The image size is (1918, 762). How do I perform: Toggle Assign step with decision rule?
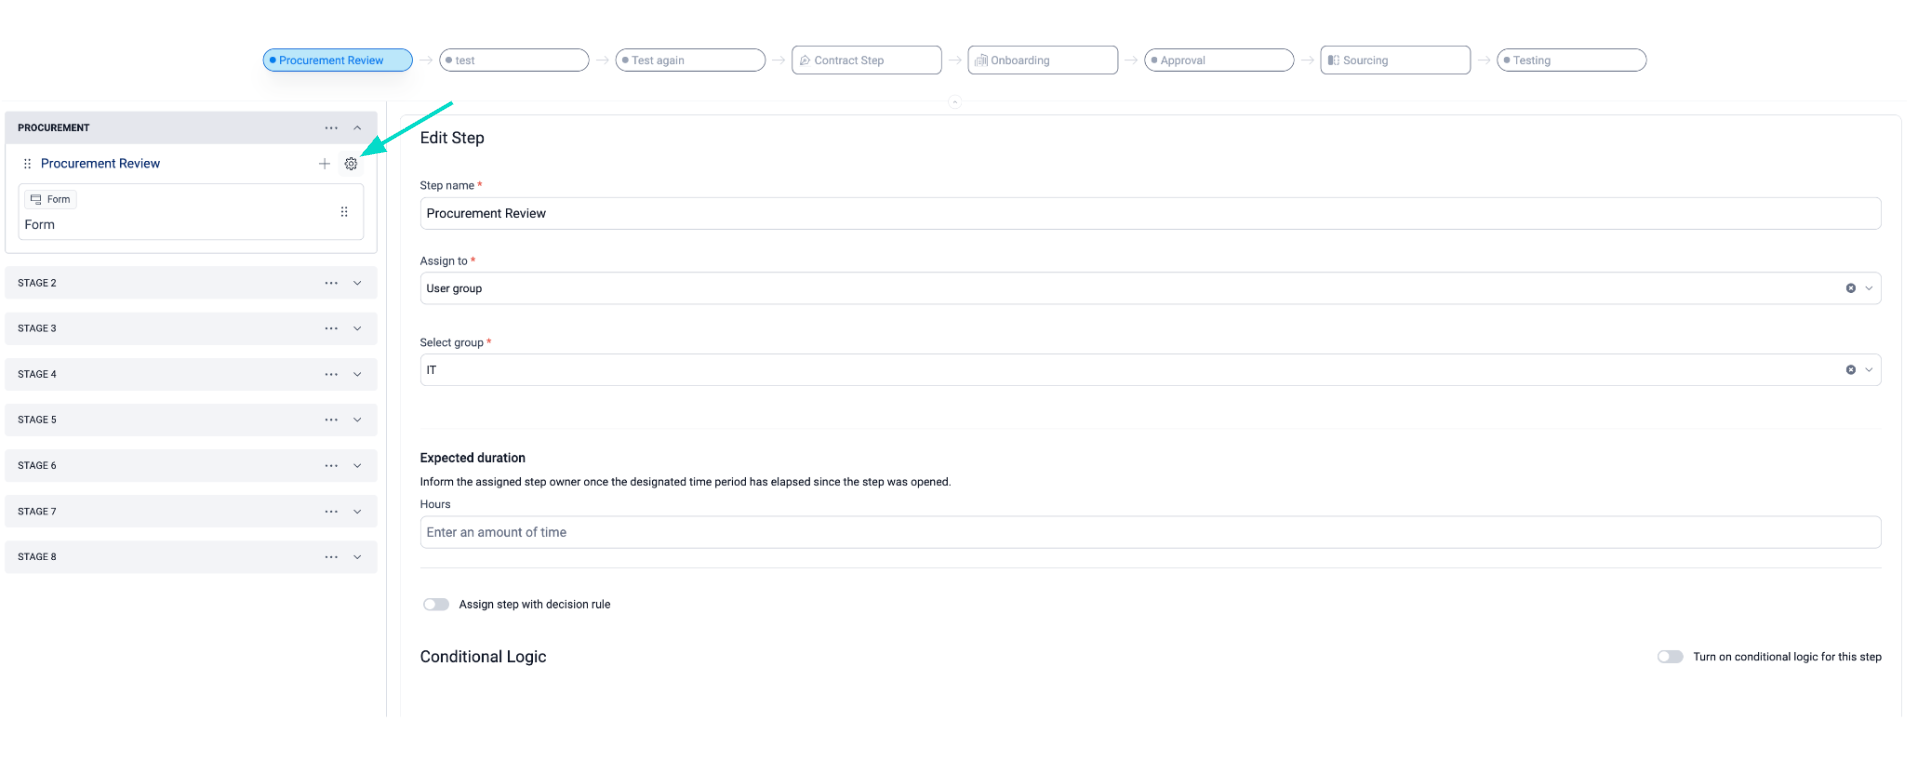coord(436,604)
